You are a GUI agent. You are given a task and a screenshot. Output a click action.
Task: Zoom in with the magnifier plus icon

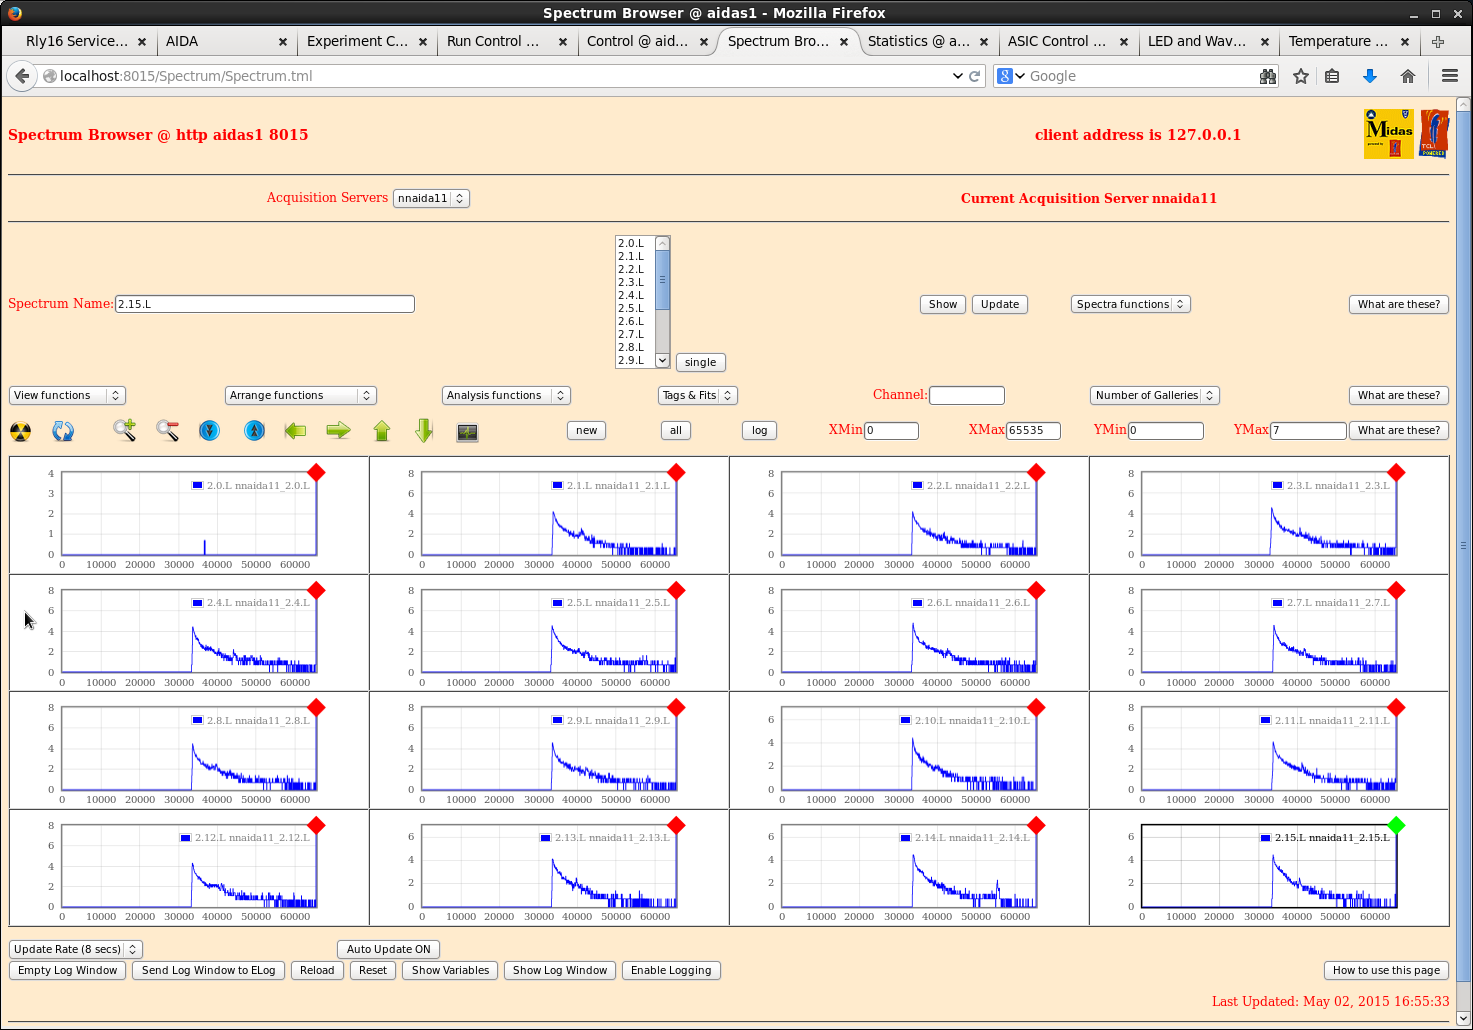coord(124,431)
